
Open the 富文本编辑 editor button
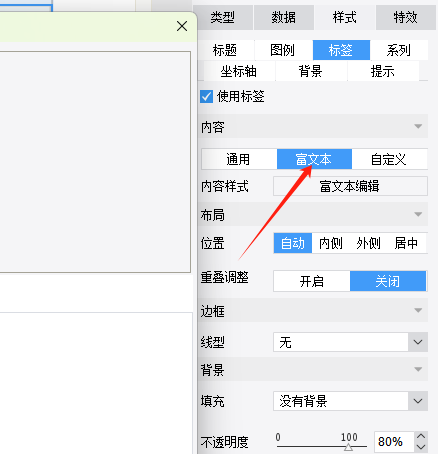(x=350, y=186)
